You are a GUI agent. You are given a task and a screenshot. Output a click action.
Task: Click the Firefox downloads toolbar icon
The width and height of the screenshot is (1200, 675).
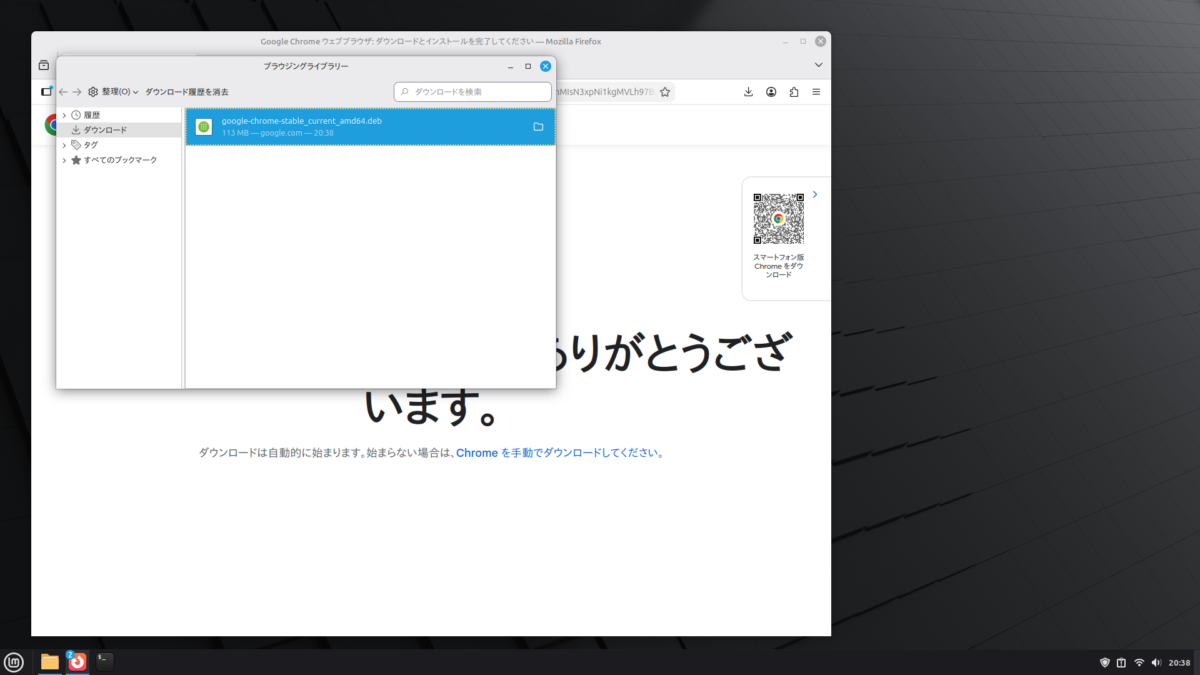pyautogui.click(x=748, y=92)
